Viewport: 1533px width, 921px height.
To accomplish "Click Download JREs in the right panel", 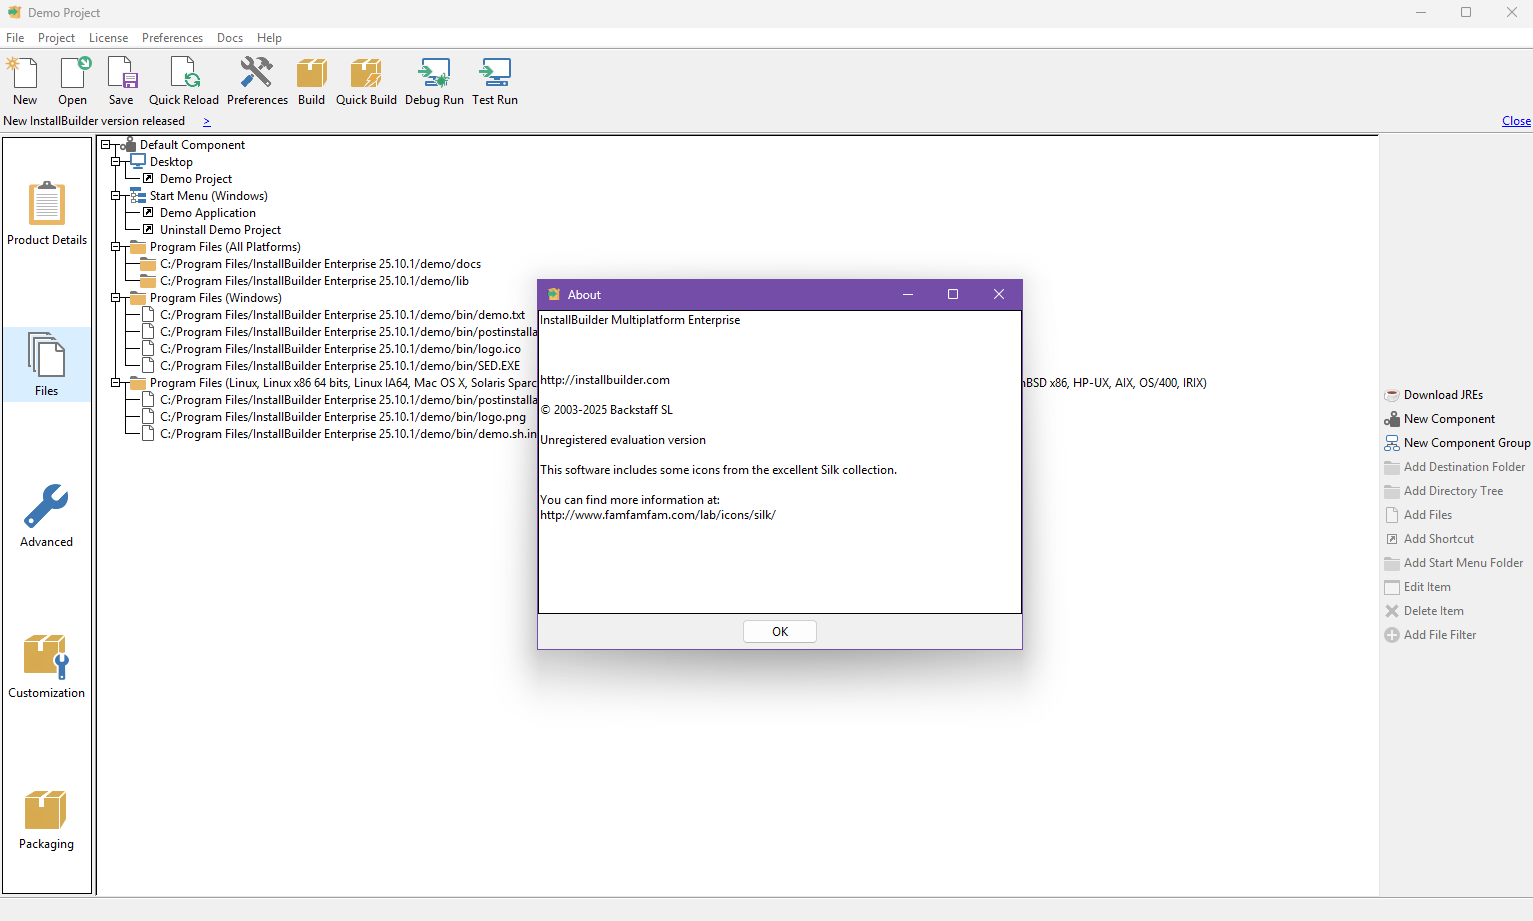I will pos(1434,395).
